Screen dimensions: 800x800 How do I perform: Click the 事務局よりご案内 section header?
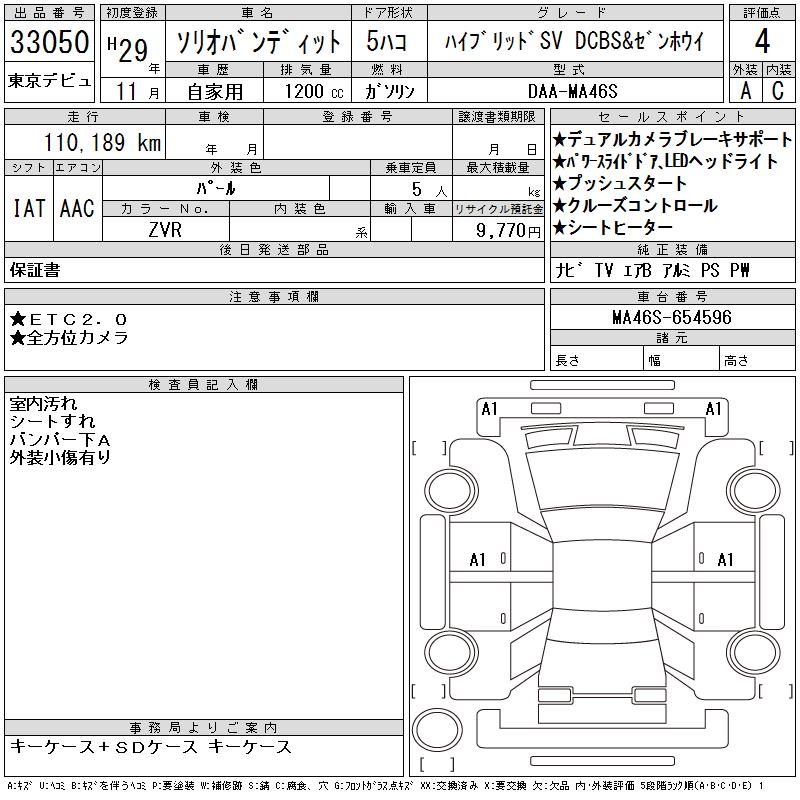[204, 728]
